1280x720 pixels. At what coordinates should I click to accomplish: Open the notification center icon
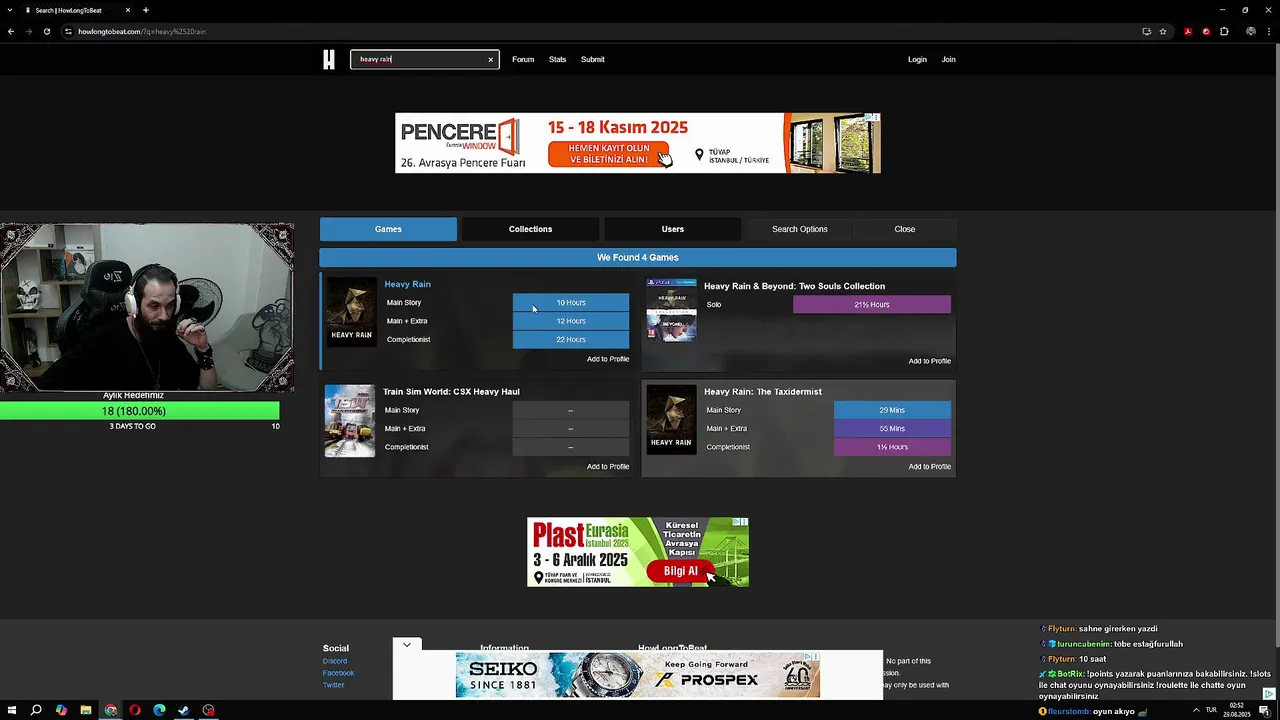coord(1264,710)
